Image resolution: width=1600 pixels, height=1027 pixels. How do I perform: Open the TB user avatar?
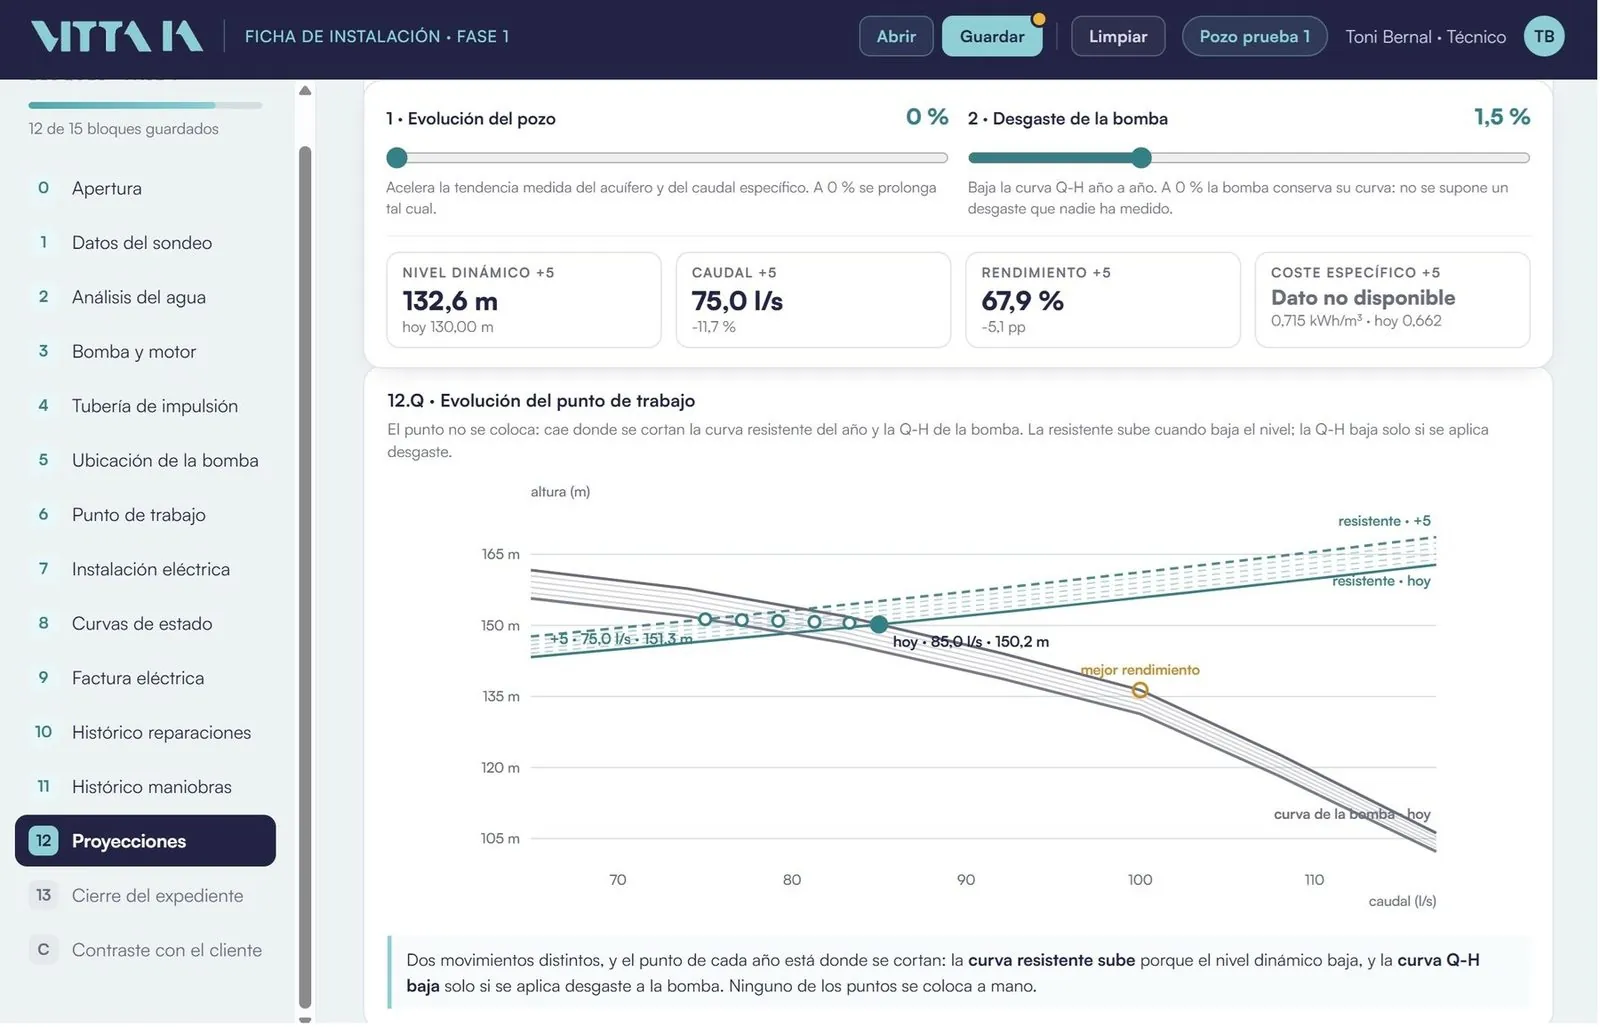pyautogui.click(x=1544, y=36)
